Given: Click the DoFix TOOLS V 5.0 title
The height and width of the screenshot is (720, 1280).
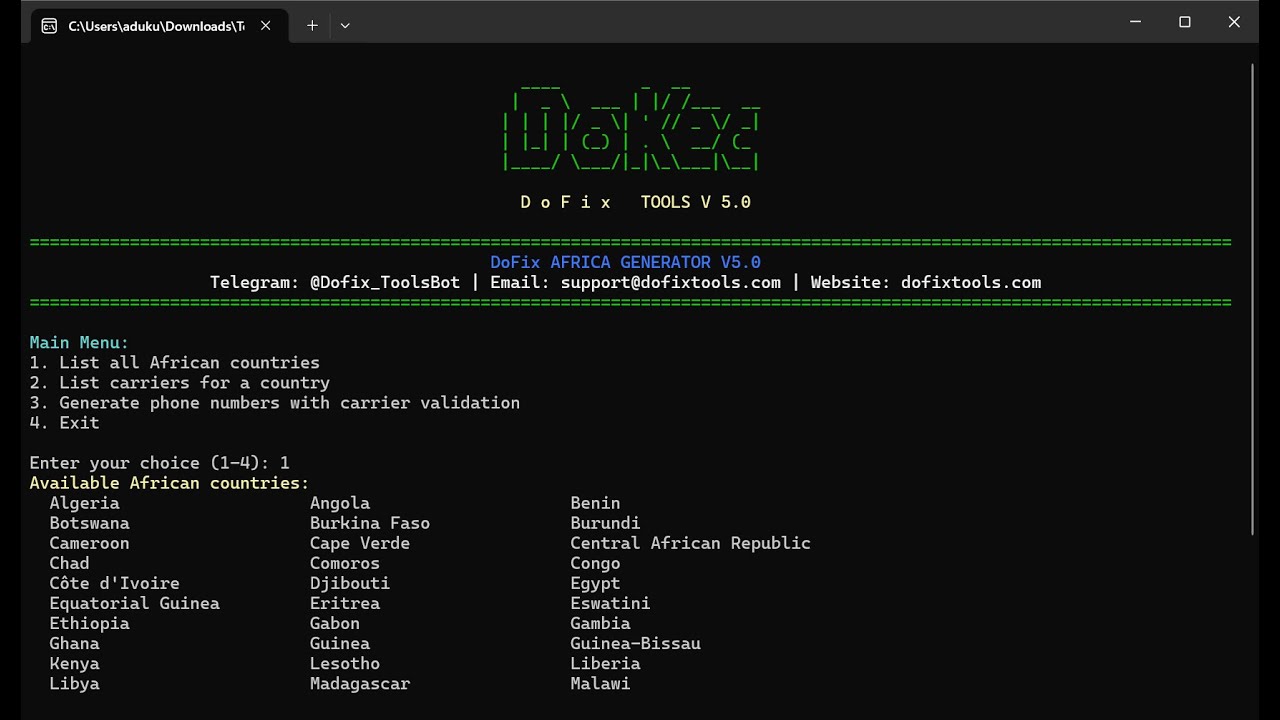Looking at the screenshot, I should (x=635, y=202).
